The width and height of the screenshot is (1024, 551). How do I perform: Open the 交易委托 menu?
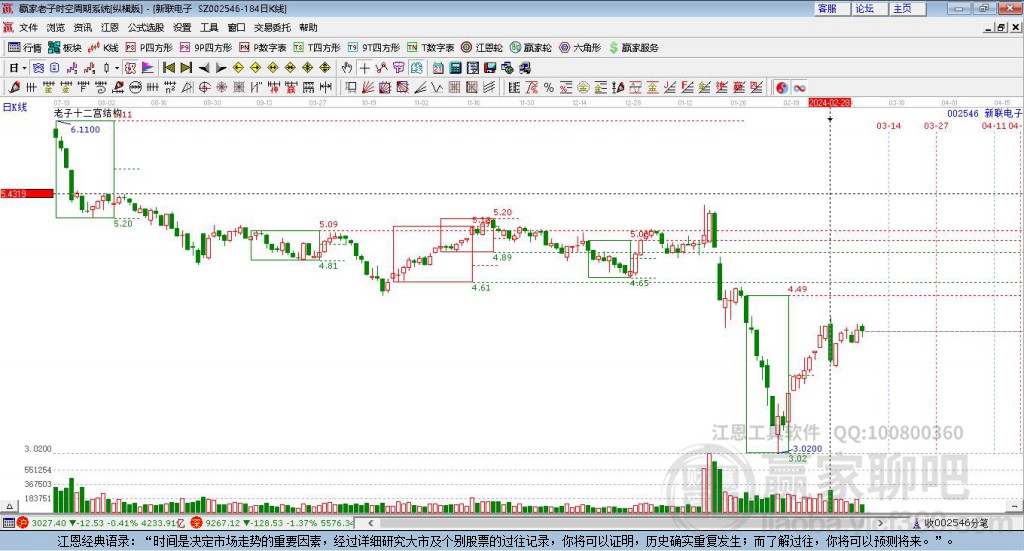click(x=272, y=27)
